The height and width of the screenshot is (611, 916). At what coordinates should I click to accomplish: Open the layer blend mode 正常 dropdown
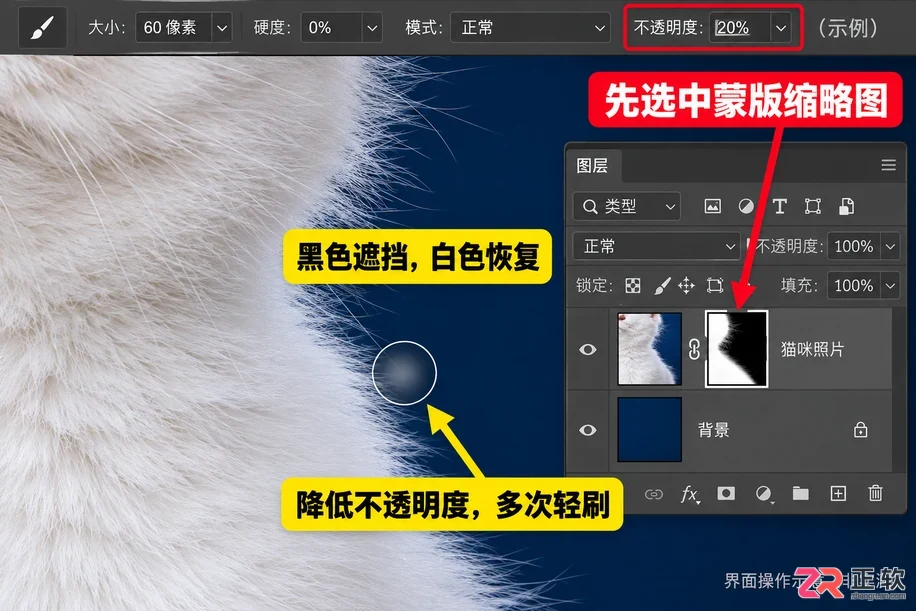(x=657, y=246)
